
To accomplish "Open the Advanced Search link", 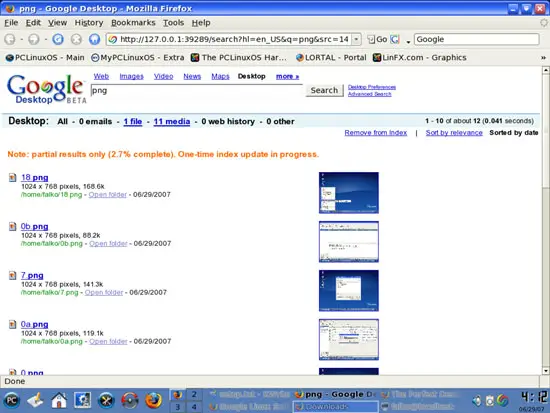I will [x=369, y=94].
